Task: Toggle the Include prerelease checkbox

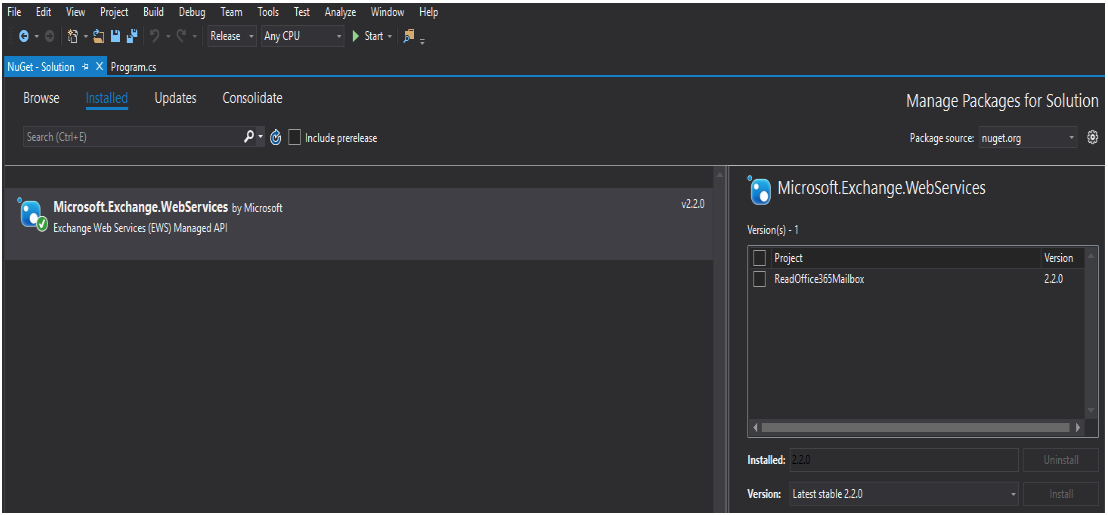Action: point(295,137)
